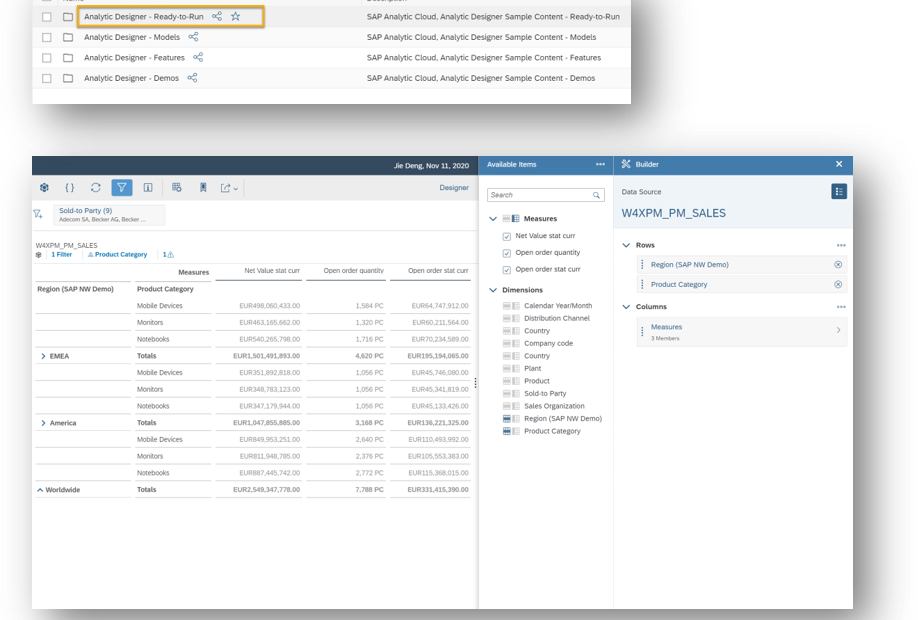The width and height of the screenshot is (918, 620).
Task: Open the Rows section more options menu
Action: 841,245
